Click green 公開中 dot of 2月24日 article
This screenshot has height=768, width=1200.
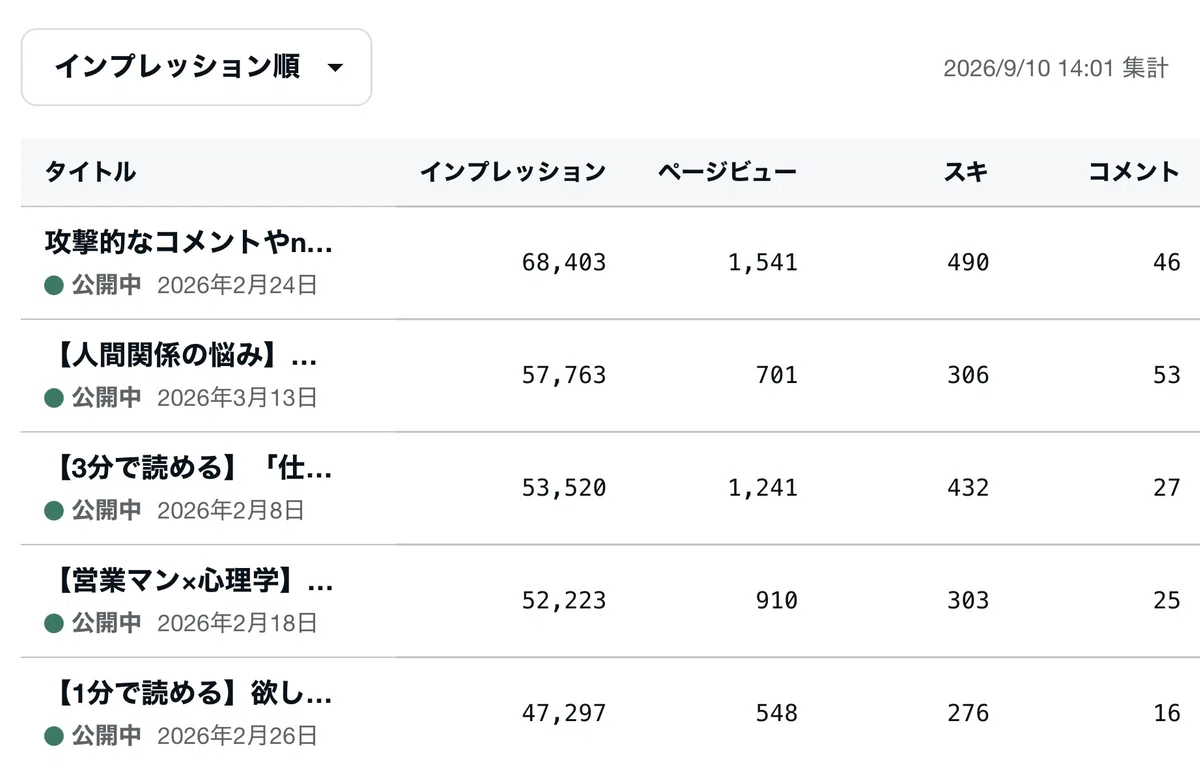point(54,285)
